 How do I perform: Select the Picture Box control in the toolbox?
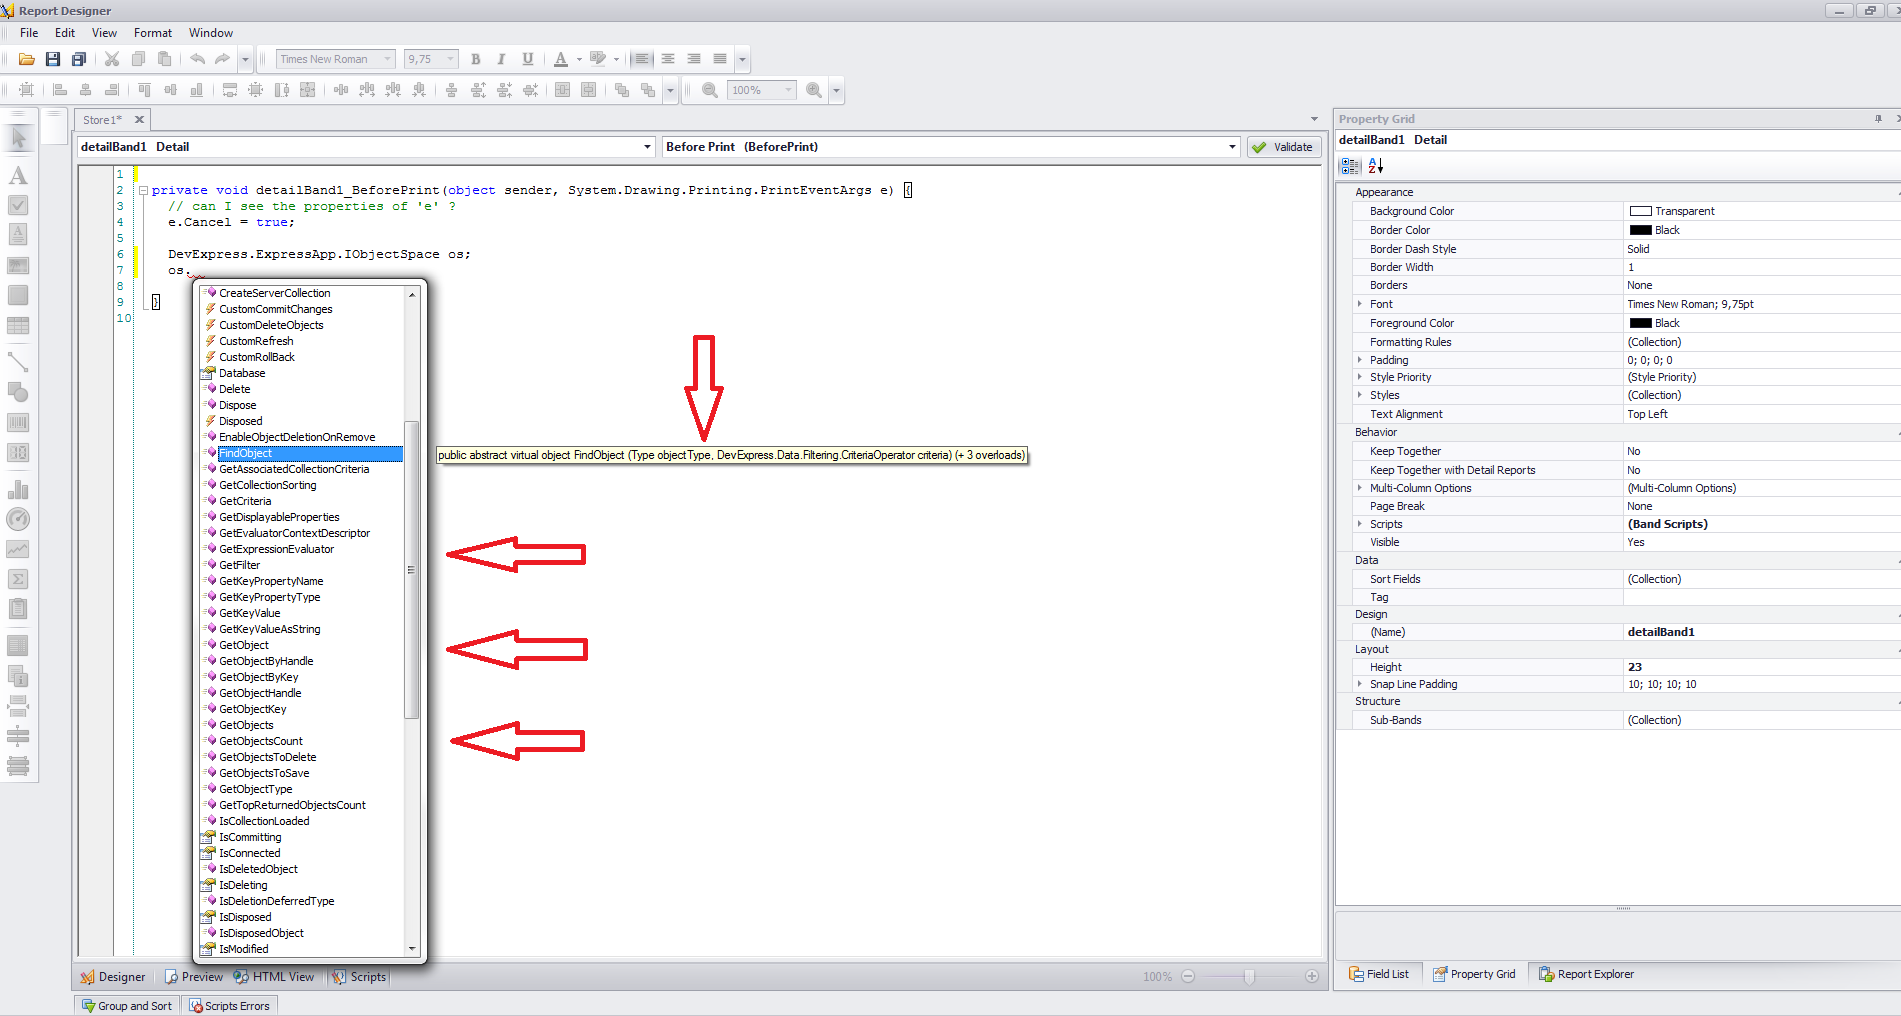pyautogui.click(x=18, y=266)
